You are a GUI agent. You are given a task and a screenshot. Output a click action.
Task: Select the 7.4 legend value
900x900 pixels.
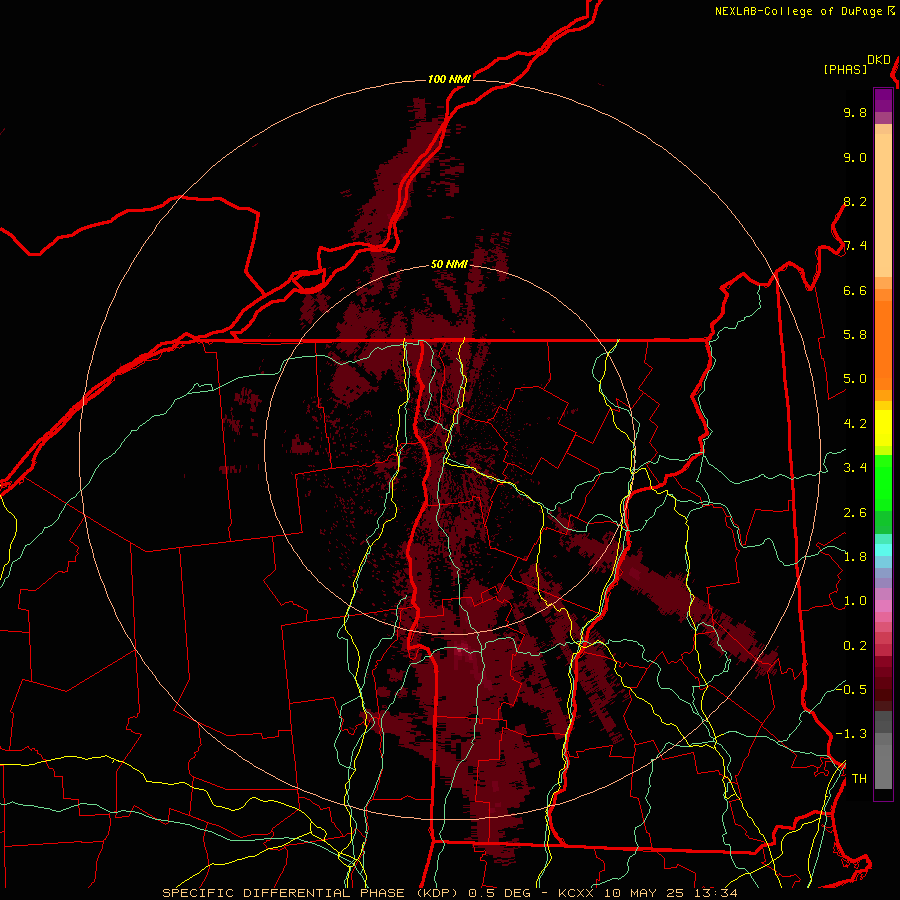[x=855, y=246]
